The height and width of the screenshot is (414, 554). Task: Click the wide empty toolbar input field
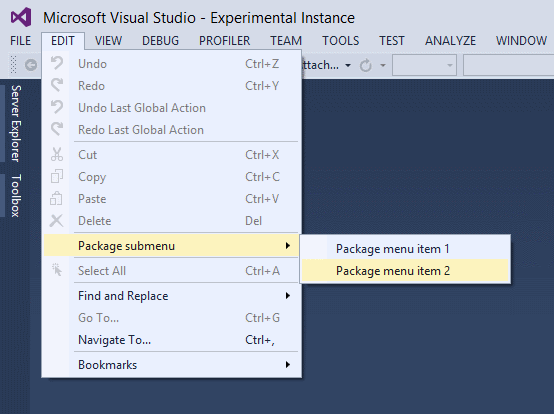[509, 65]
